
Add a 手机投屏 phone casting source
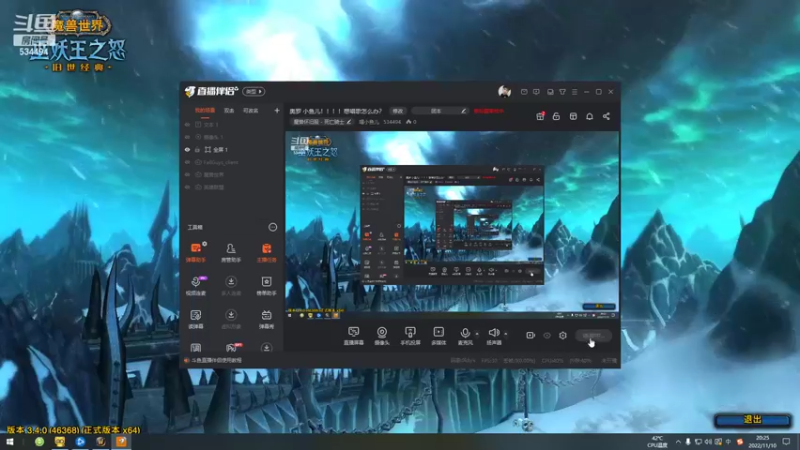(x=410, y=336)
